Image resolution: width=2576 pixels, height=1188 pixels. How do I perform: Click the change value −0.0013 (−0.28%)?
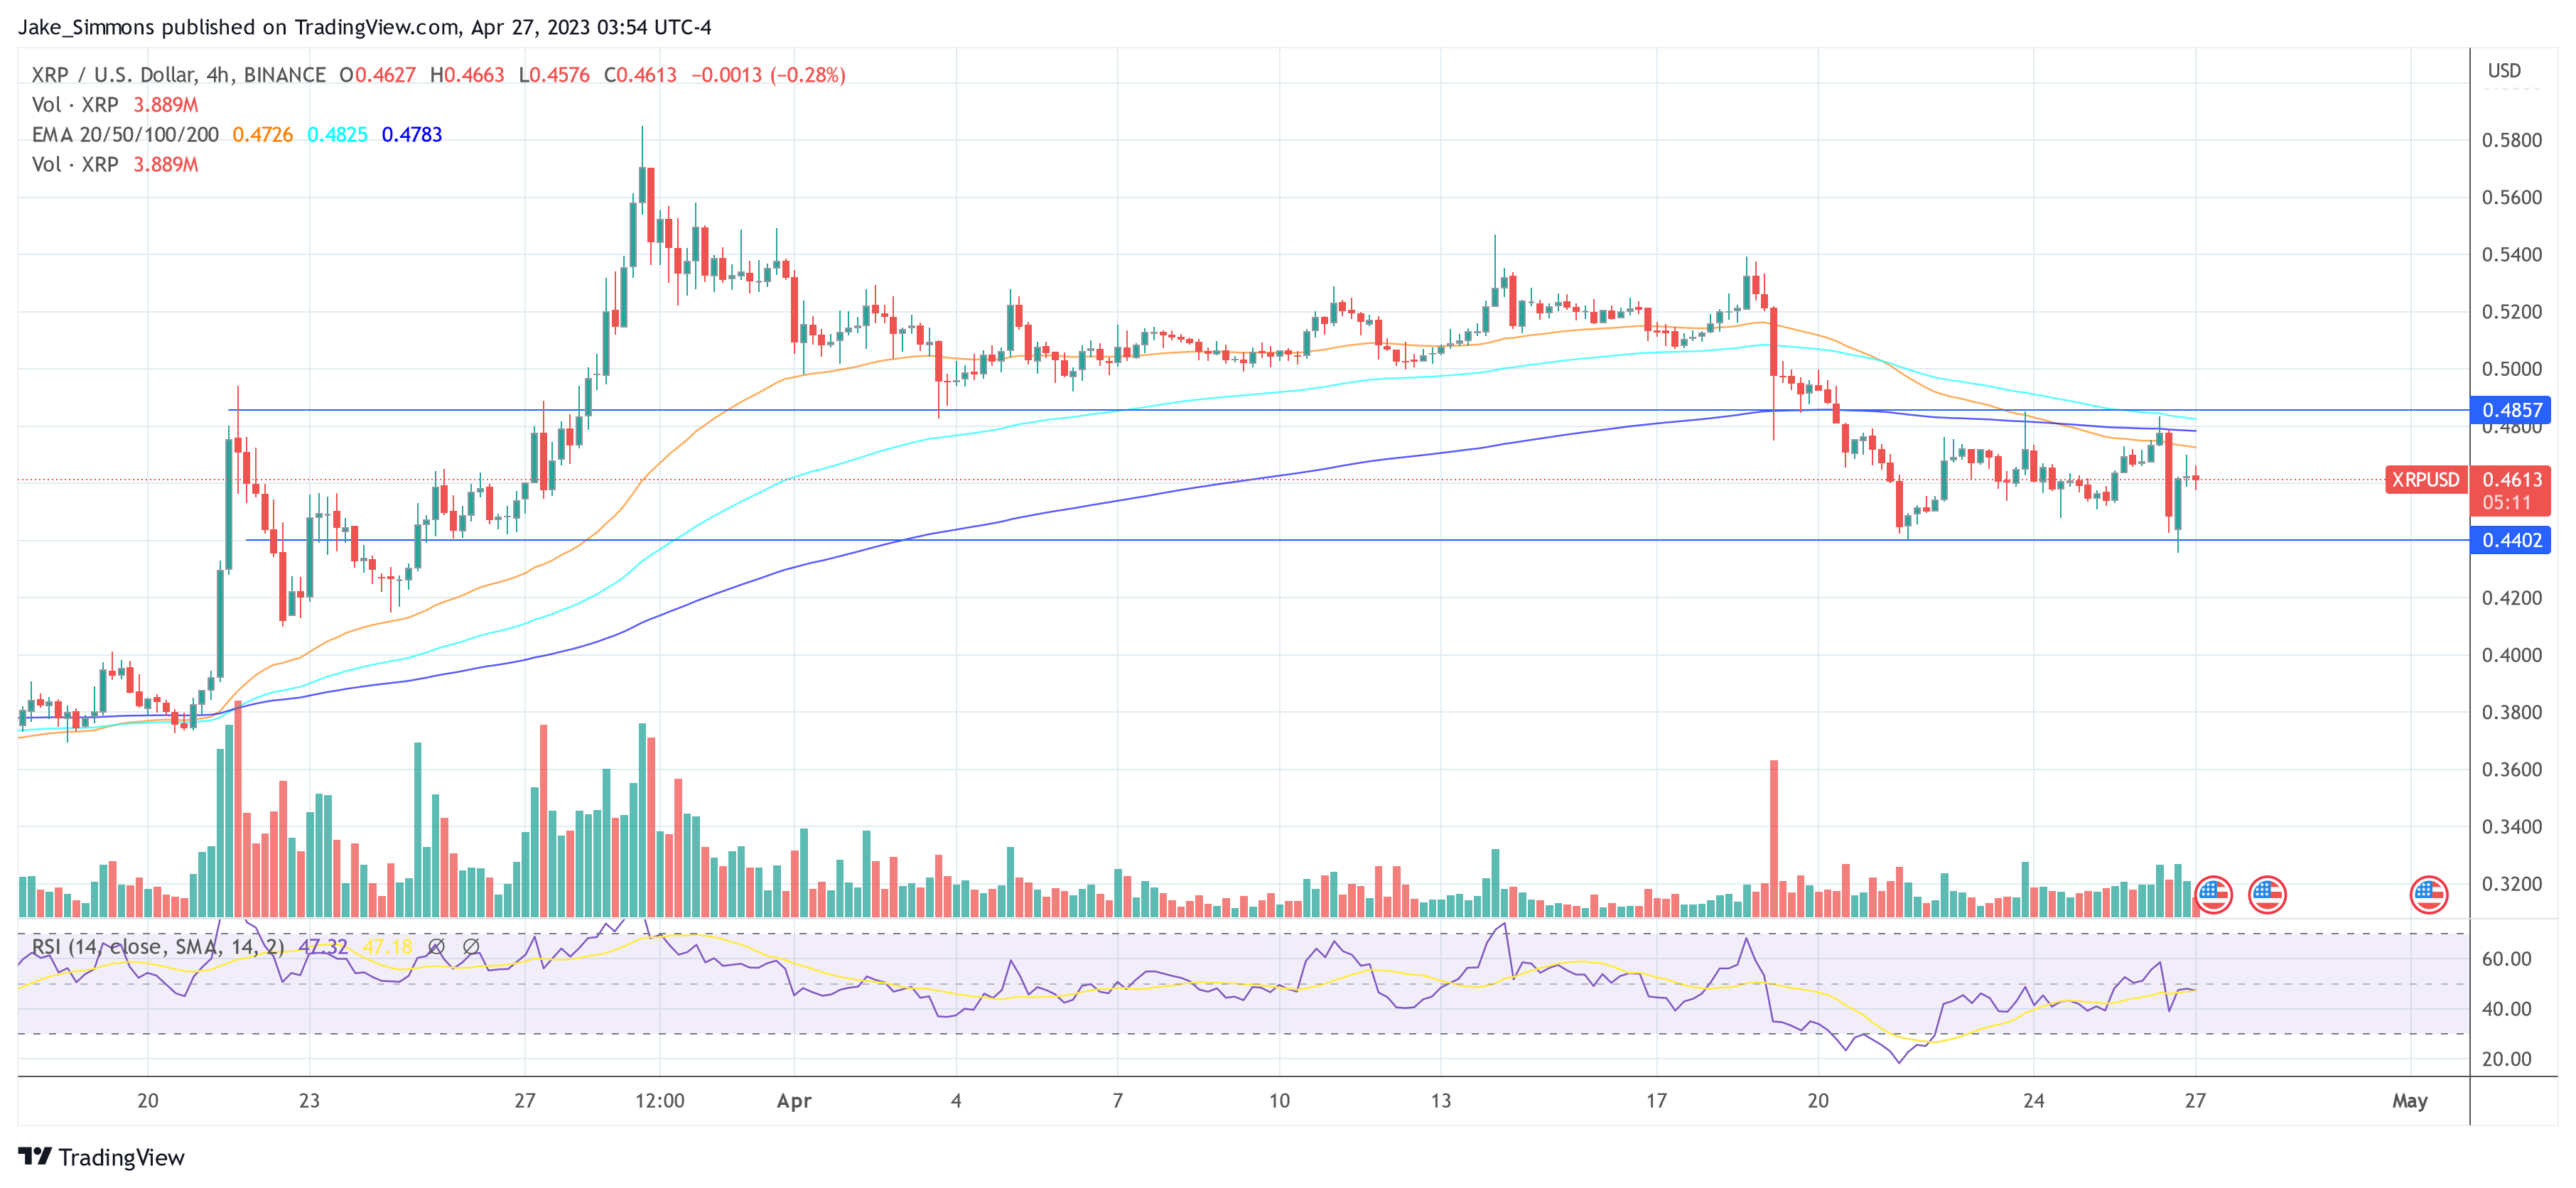pyautogui.click(x=768, y=75)
